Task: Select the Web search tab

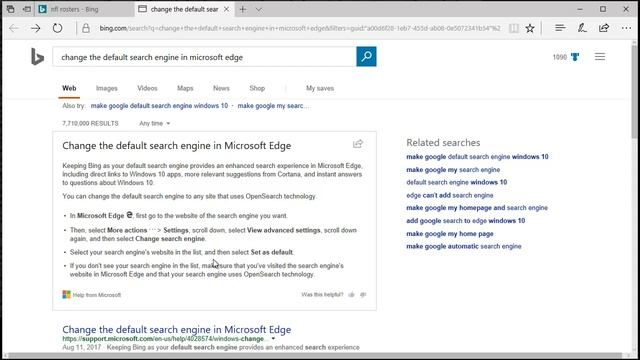Action: coord(69,88)
